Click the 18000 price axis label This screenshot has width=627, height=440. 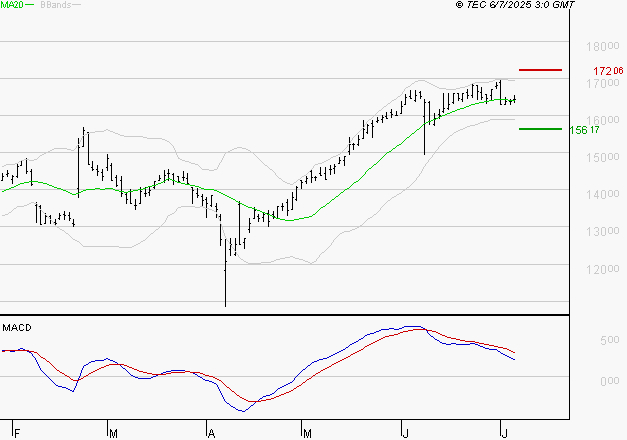click(x=603, y=46)
